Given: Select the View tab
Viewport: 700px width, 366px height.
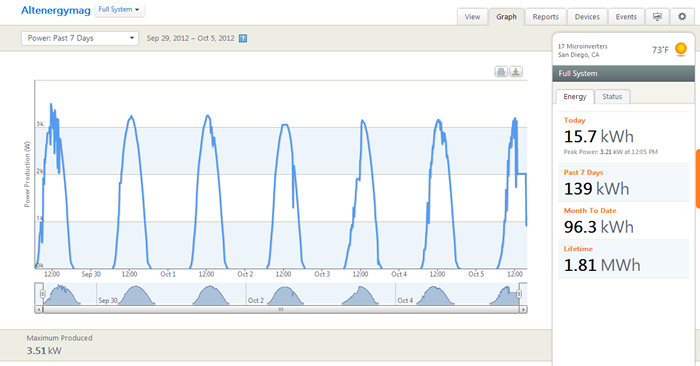Looking at the screenshot, I should [472, 17].
